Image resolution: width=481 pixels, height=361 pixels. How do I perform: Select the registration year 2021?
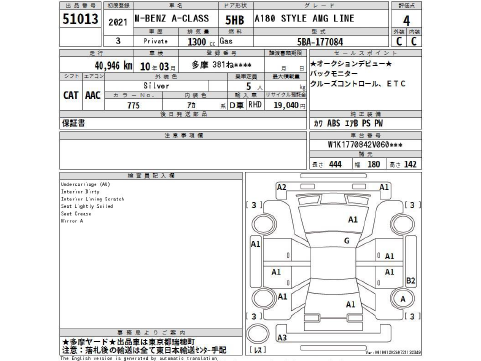(x=118, y=22)
